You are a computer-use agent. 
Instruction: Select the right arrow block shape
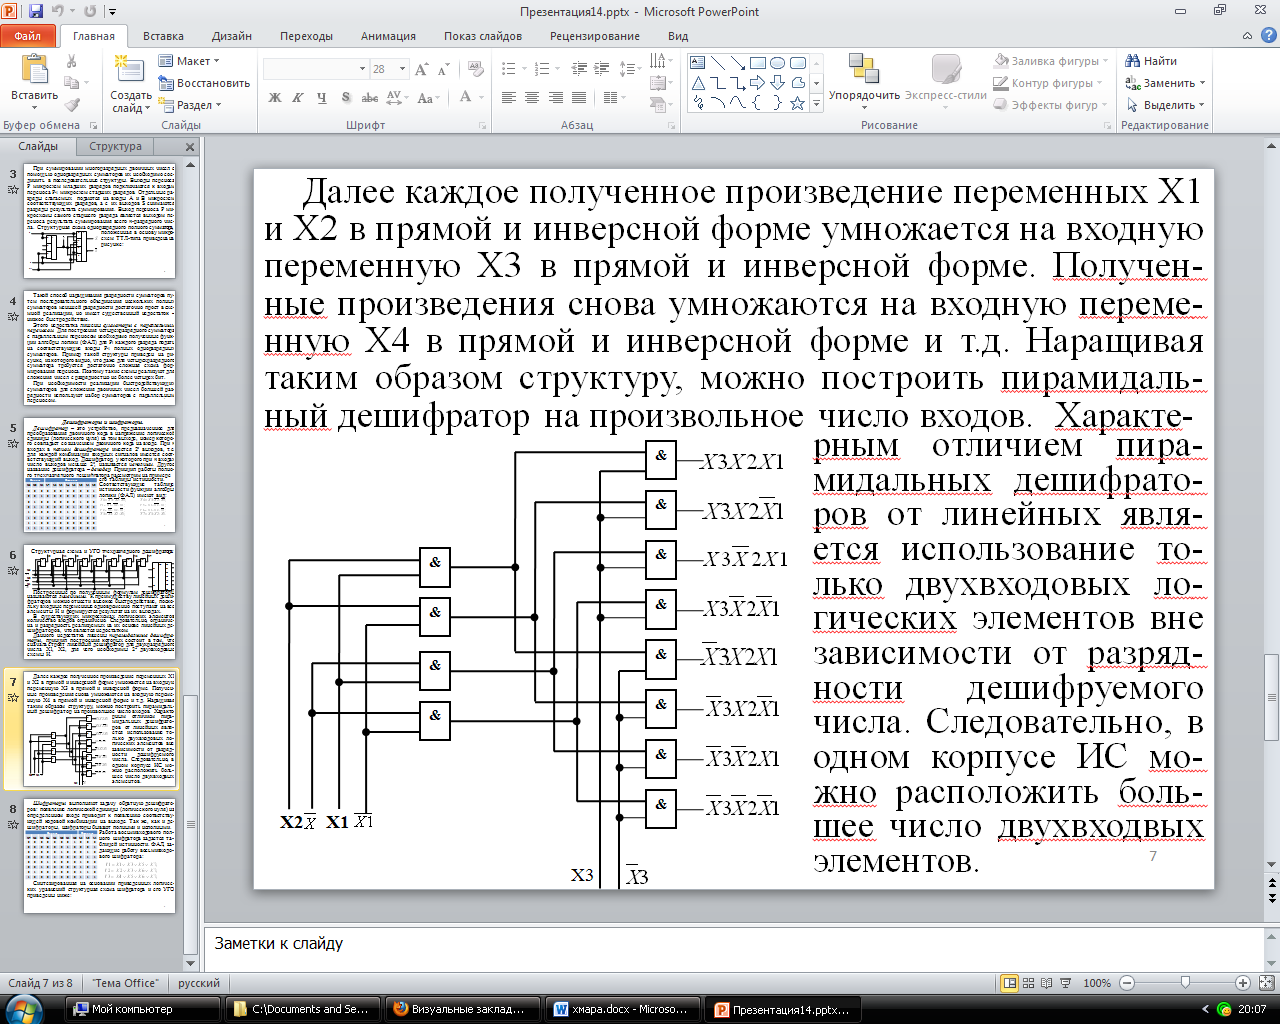(758, 83)
